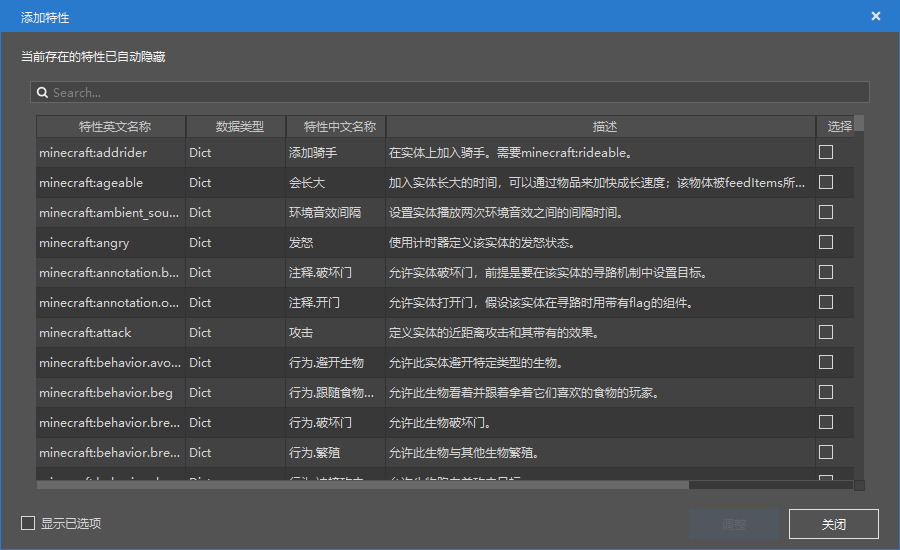Select the minecraft:behavior.avo... name cell
This screenshot has width=900, height=550.
(x=111, y=363)
